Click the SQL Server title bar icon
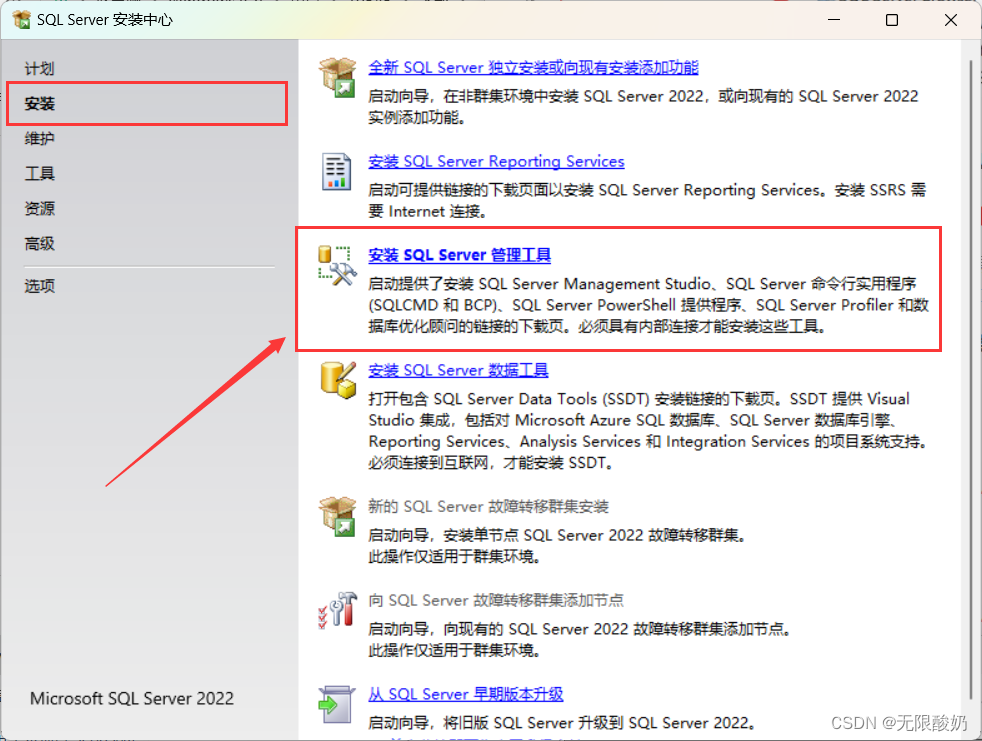982x741 pixels. [20, 20]
